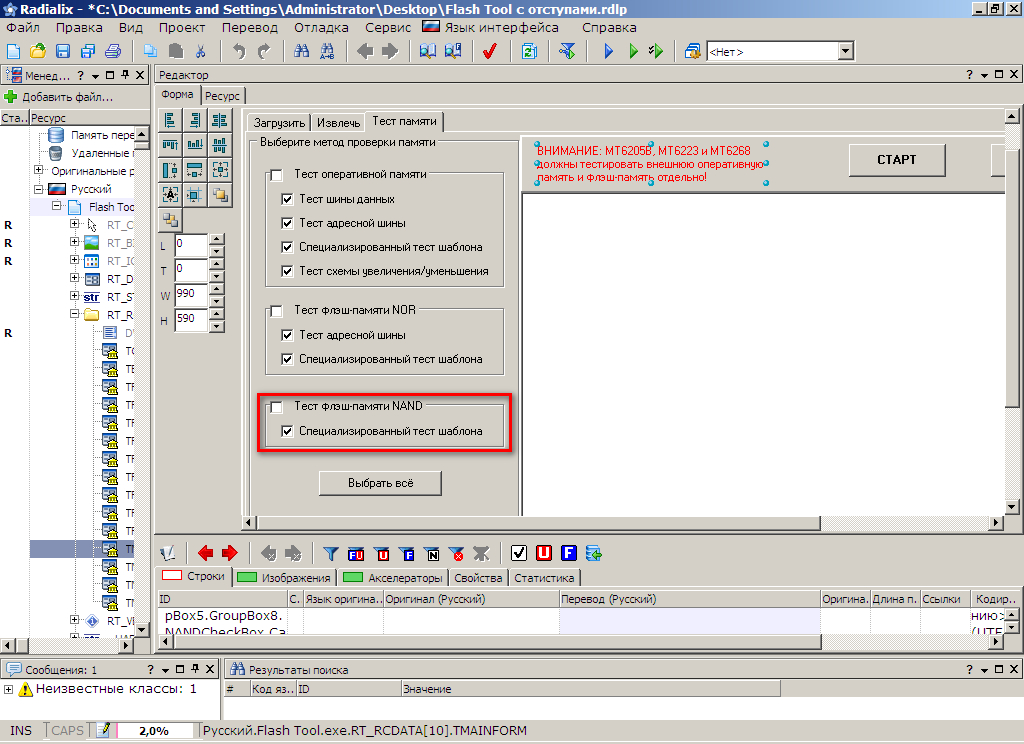Image resolution: width=1024 pixels, height=744 pixels.
Task: Click the save floppy disk icon
Action: [x=62, y=51]
